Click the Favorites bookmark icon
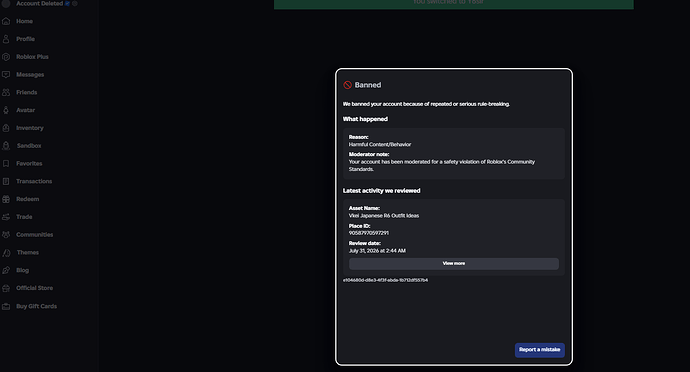Viewport: 690px width, 372px height. pyautogui.click(x=6, y=163)
